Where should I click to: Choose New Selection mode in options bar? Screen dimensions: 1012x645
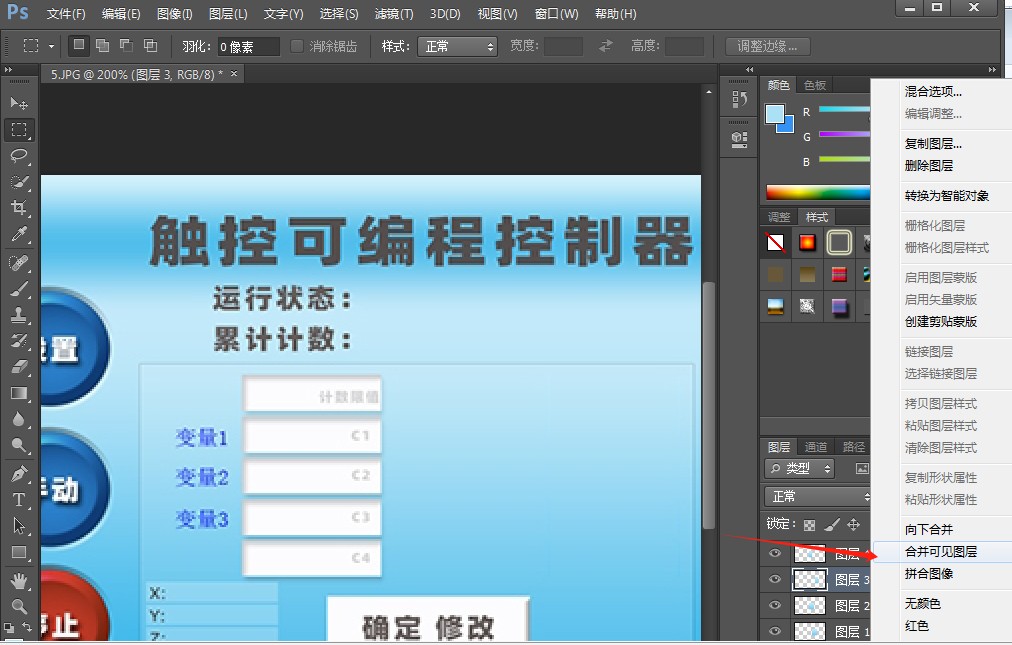tap(79, 45)
